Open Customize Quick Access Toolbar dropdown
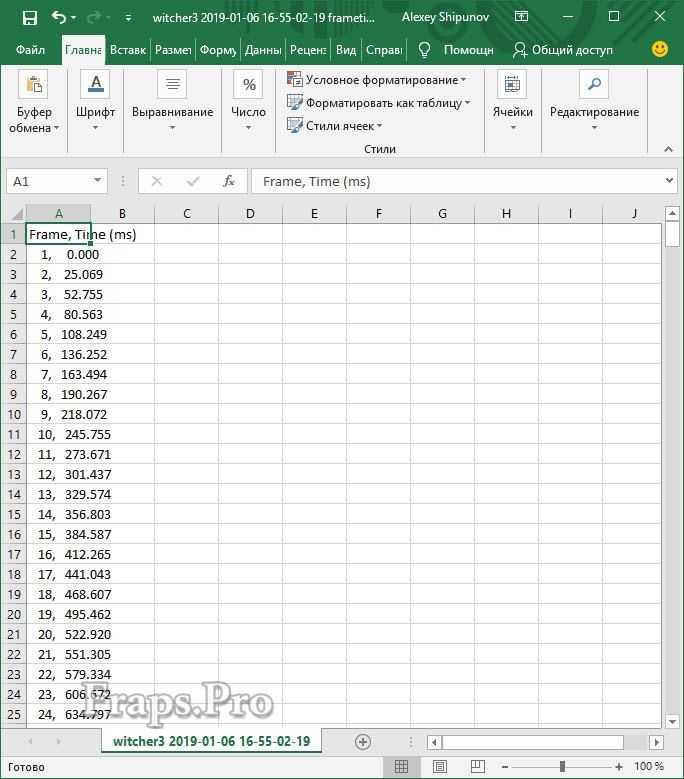Viewport: 684px width, 779px height. tap(128, 18)
